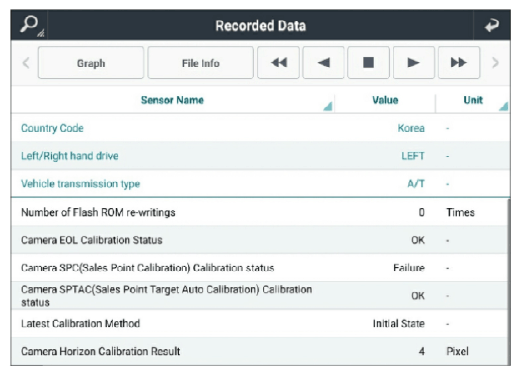Go back using the return arrow icon
The width and height of the screenshot is (520, 375).
point(492,26)
